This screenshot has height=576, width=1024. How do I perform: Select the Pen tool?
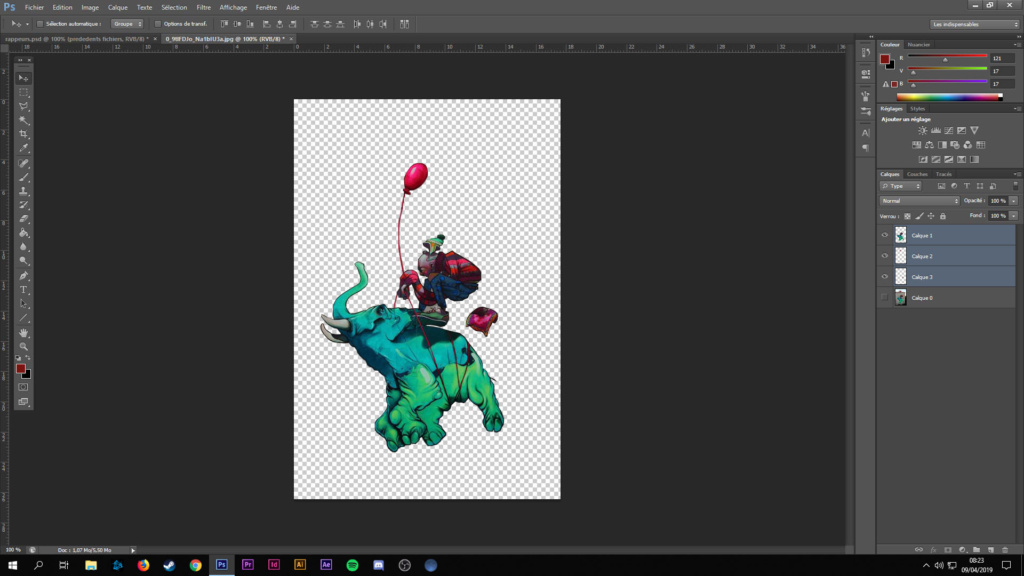pyautogui.click(x=24, y=276)
